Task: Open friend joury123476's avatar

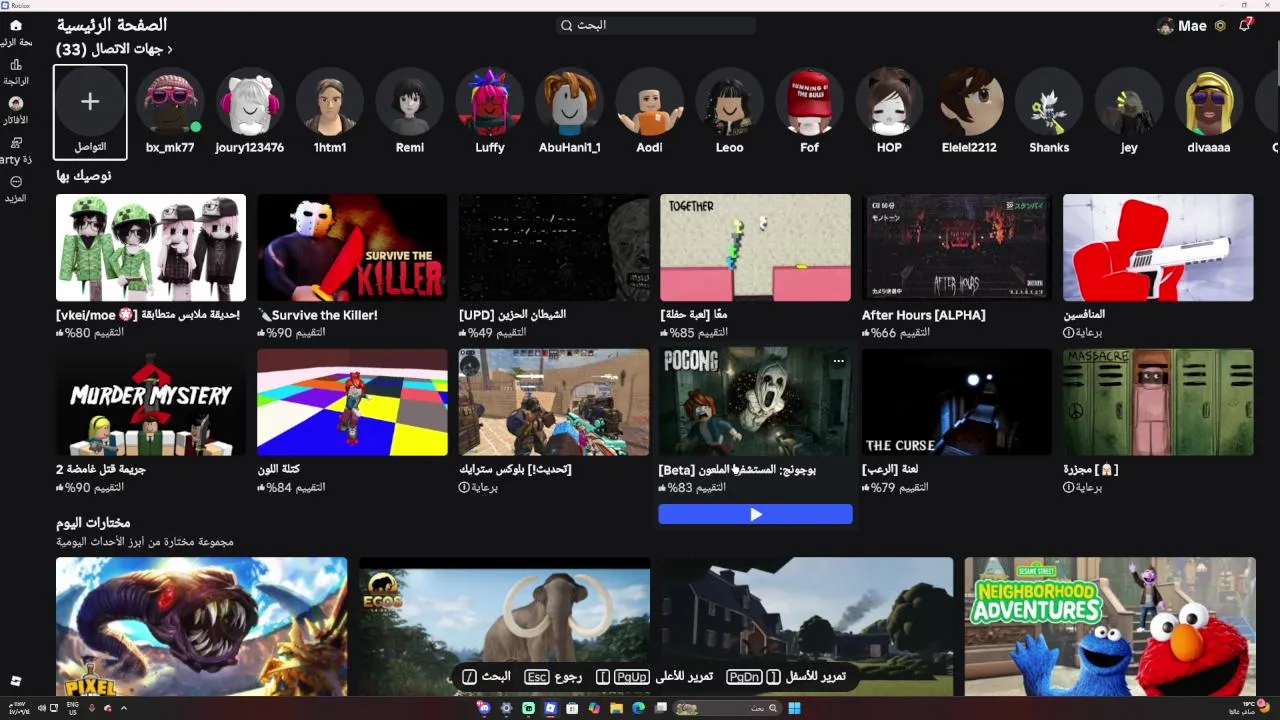Action: [x=250, y=102]
